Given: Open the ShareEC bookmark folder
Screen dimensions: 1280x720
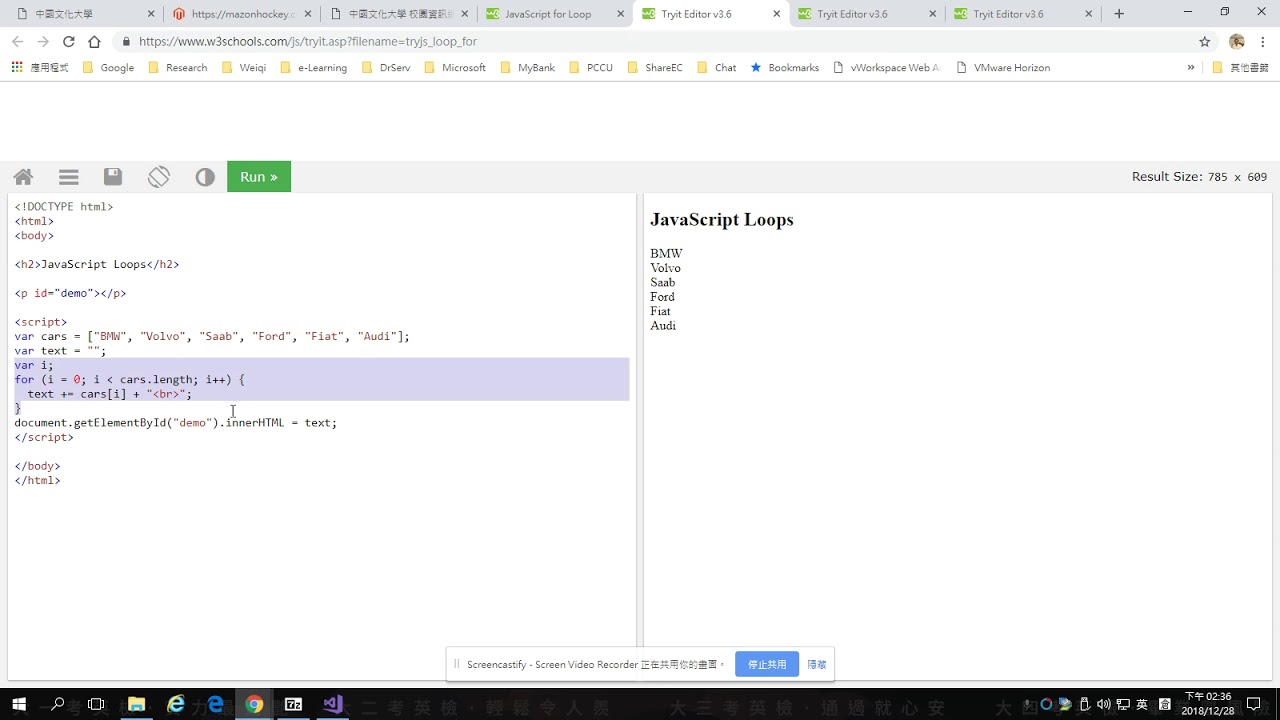Looking at the screenshot, I should [654, 68].
